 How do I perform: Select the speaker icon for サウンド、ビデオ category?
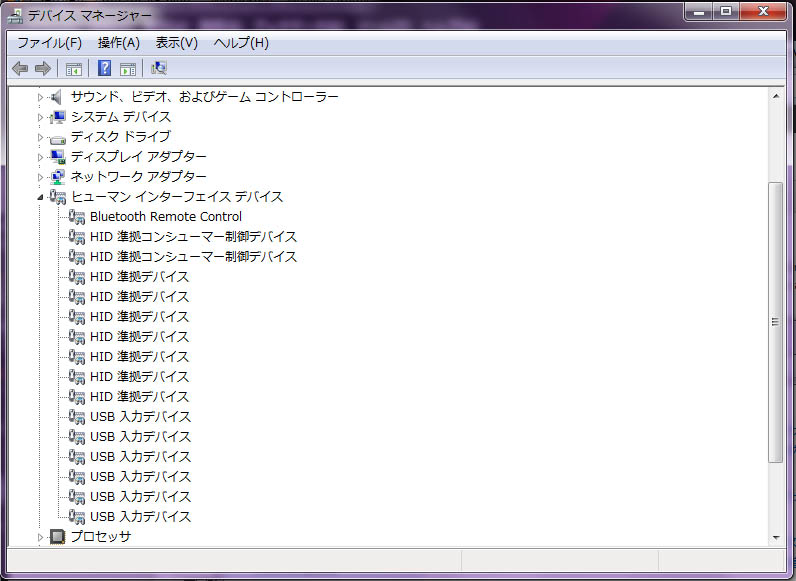click(x=57, y=96)
